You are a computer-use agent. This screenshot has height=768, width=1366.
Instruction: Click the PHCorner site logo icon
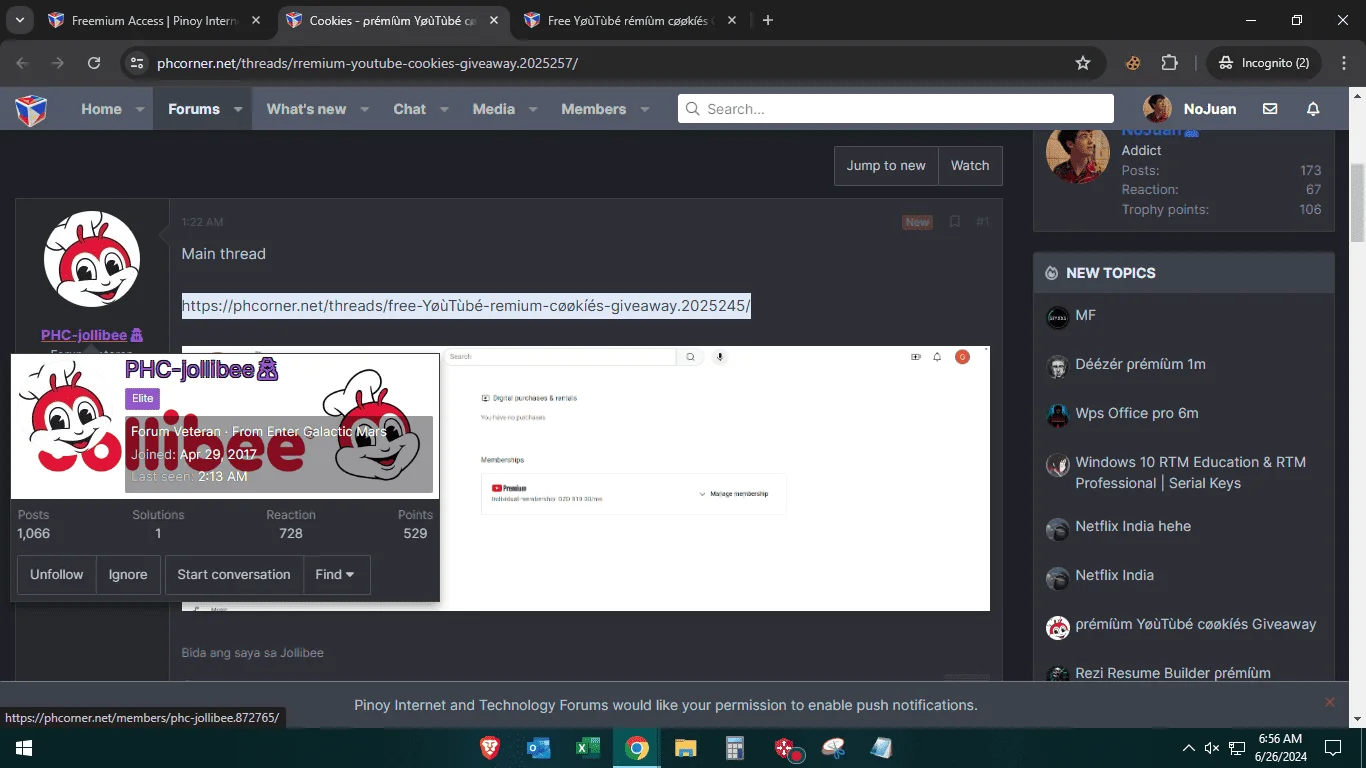point(31,109)
